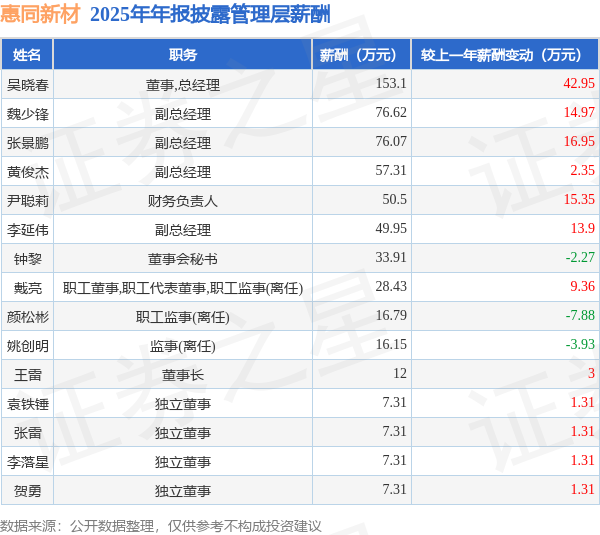
Task: Click the change value 13.9
Action: [x=582, y=228]
